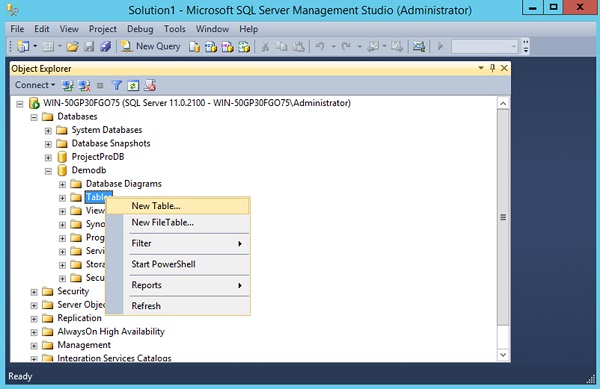600x389 pixels.
Task: Open the Tools menu
Action: (174, 29)
